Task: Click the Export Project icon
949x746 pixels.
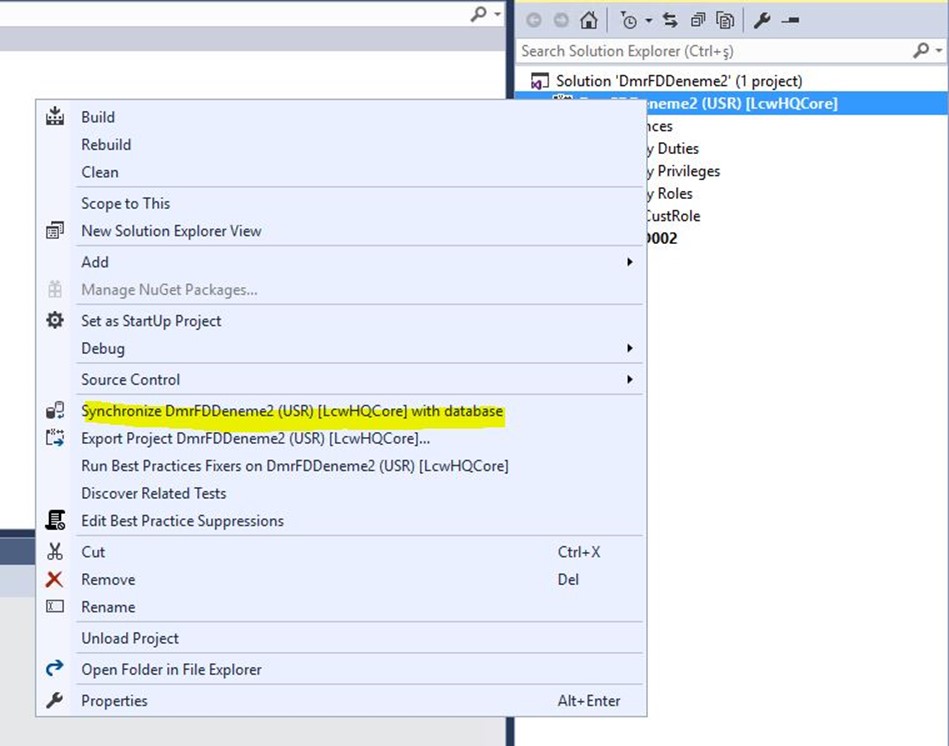Action: pos(54,437)
